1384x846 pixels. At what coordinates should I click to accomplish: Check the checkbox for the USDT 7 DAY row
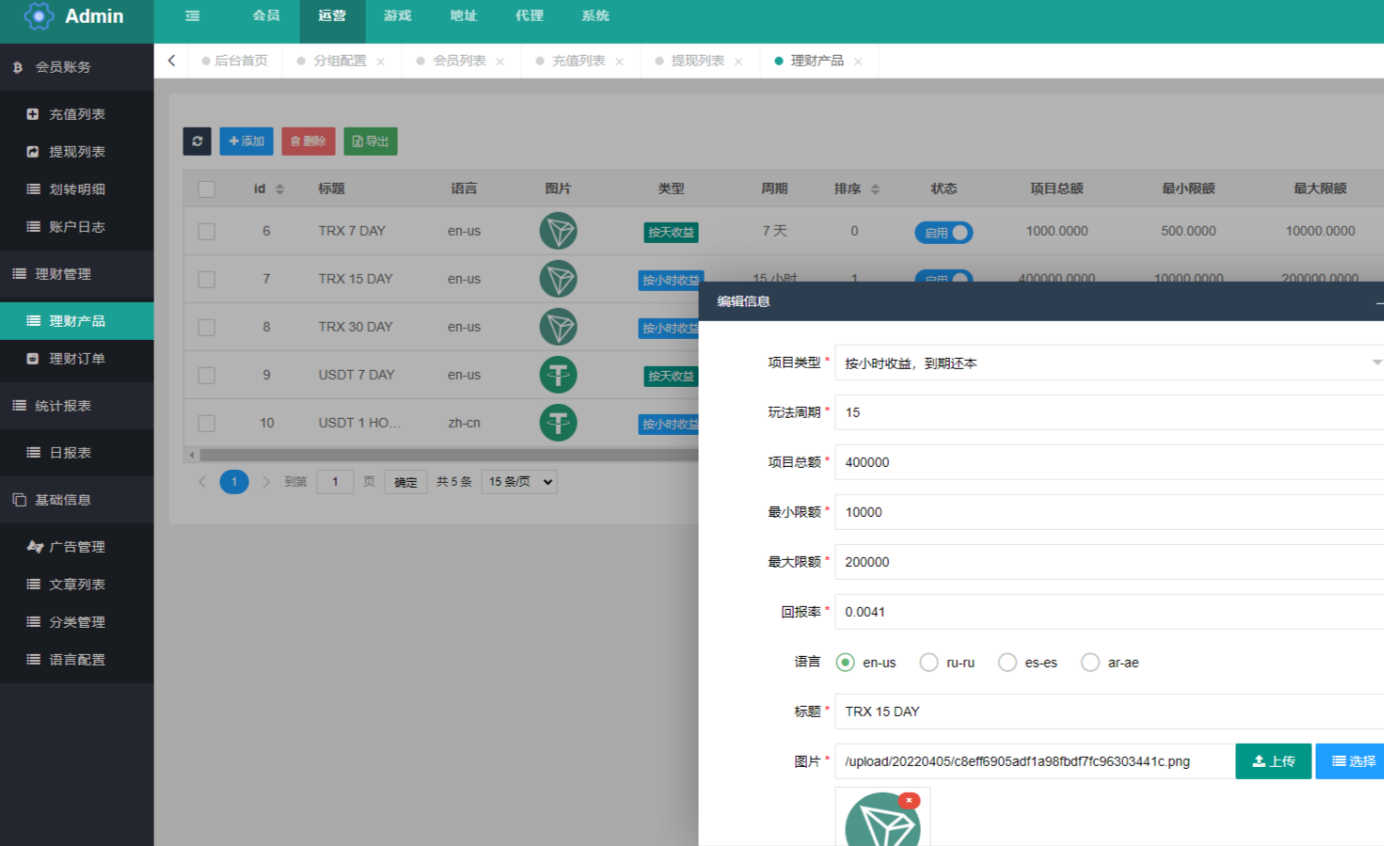coord(206,376)
